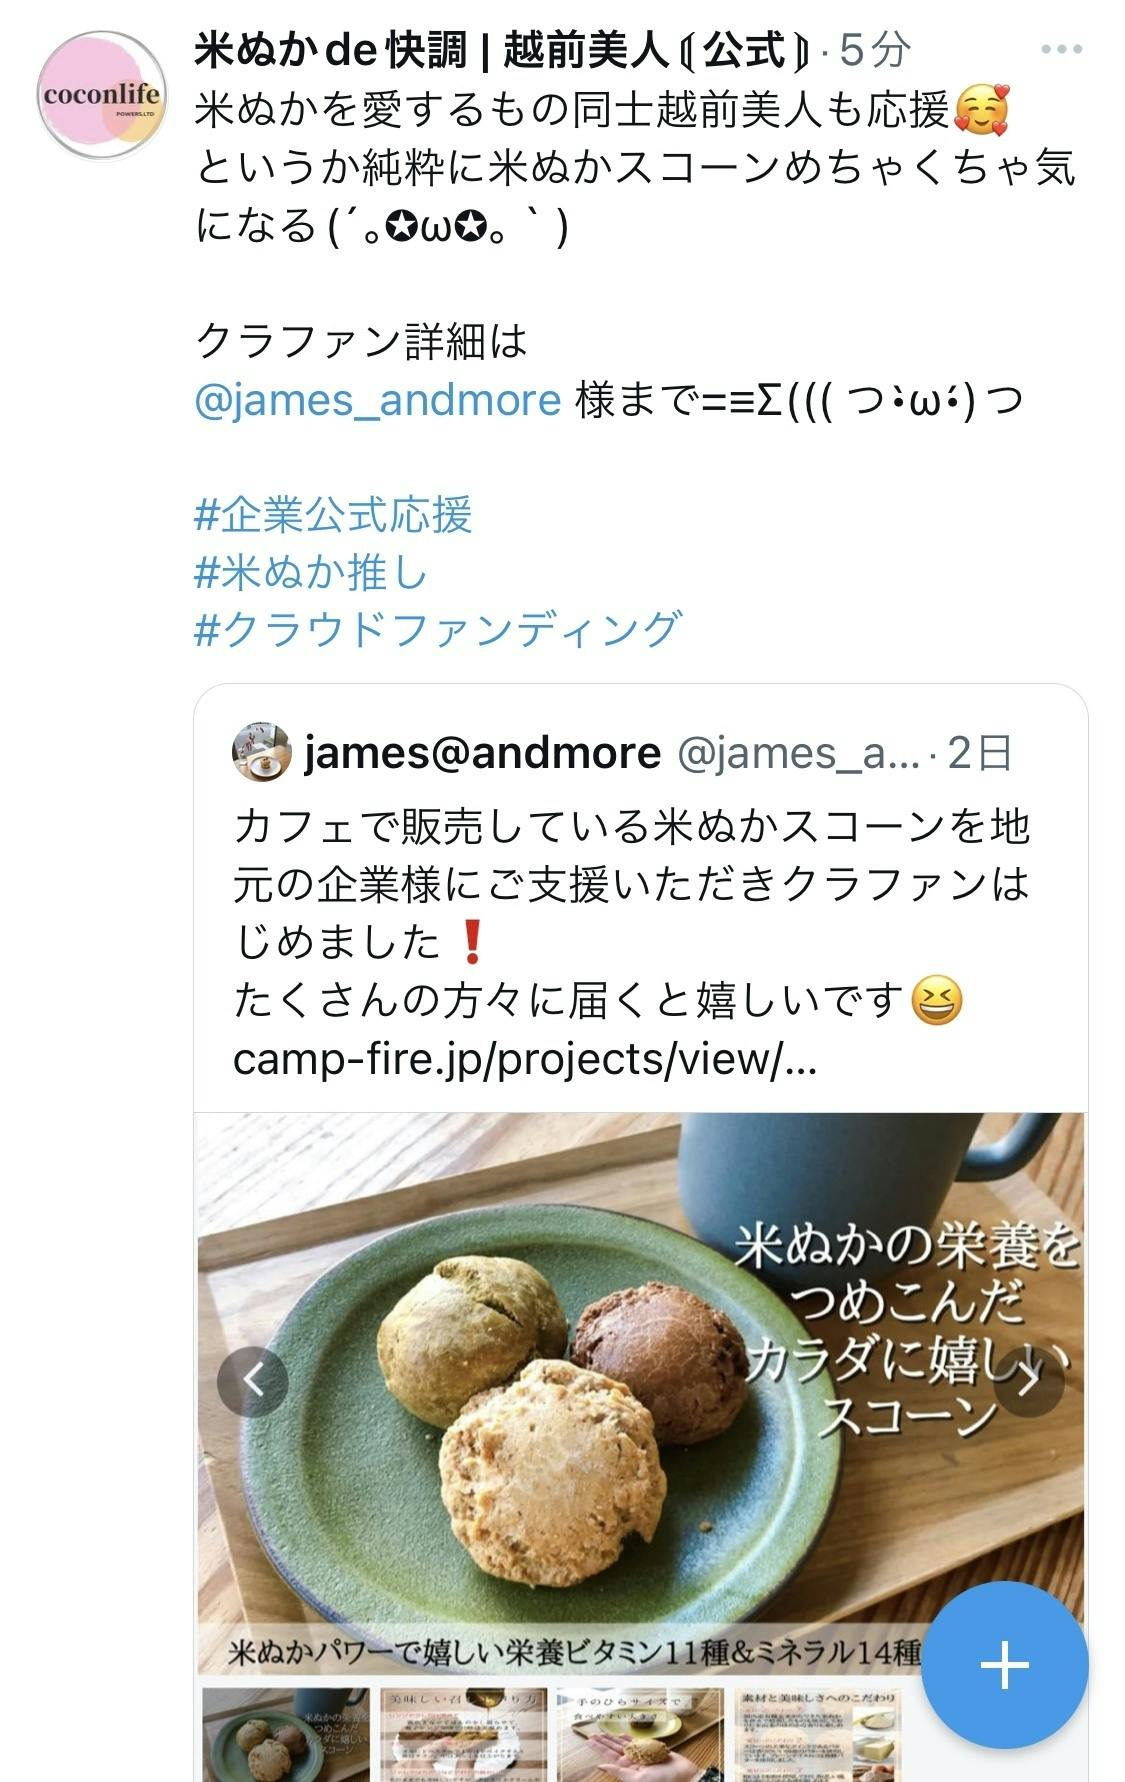
Task: Tap the blue compose tweet plus button
Action: [1004, 1665]
